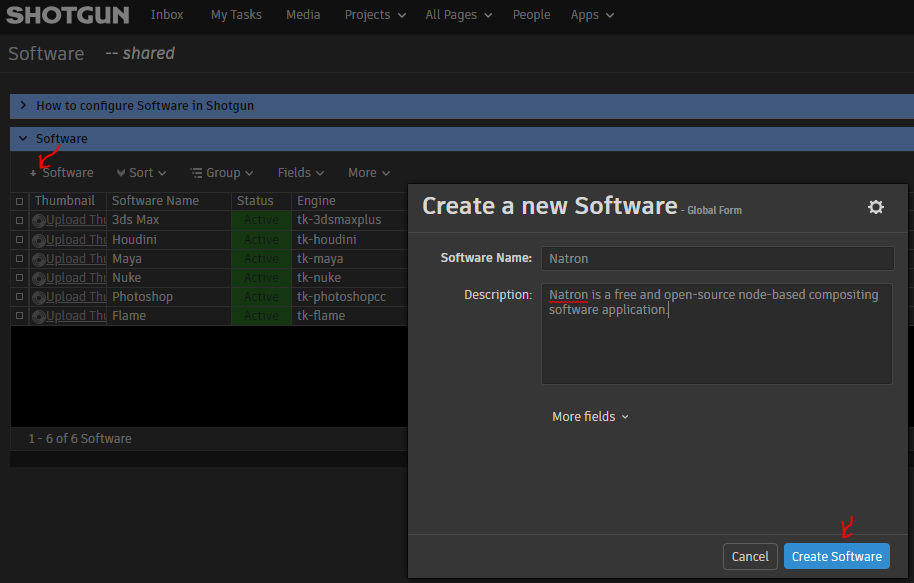Expand the How to configure Software section
The height and width of the screenshot is (583, 914).
(23, 106)
